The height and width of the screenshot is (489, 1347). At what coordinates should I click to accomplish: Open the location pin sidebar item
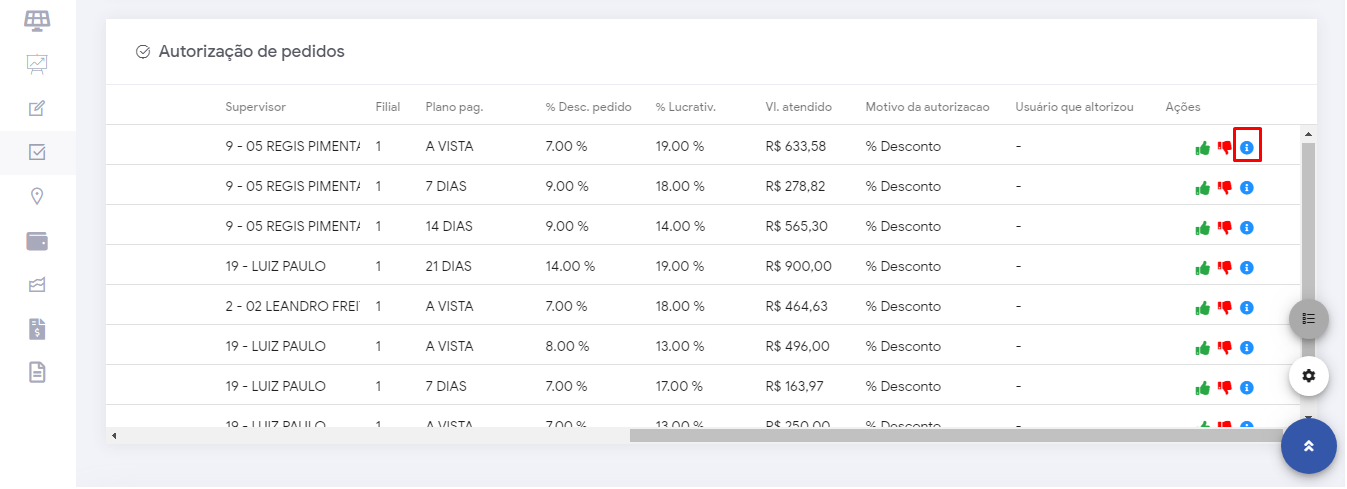coord(37,196)
